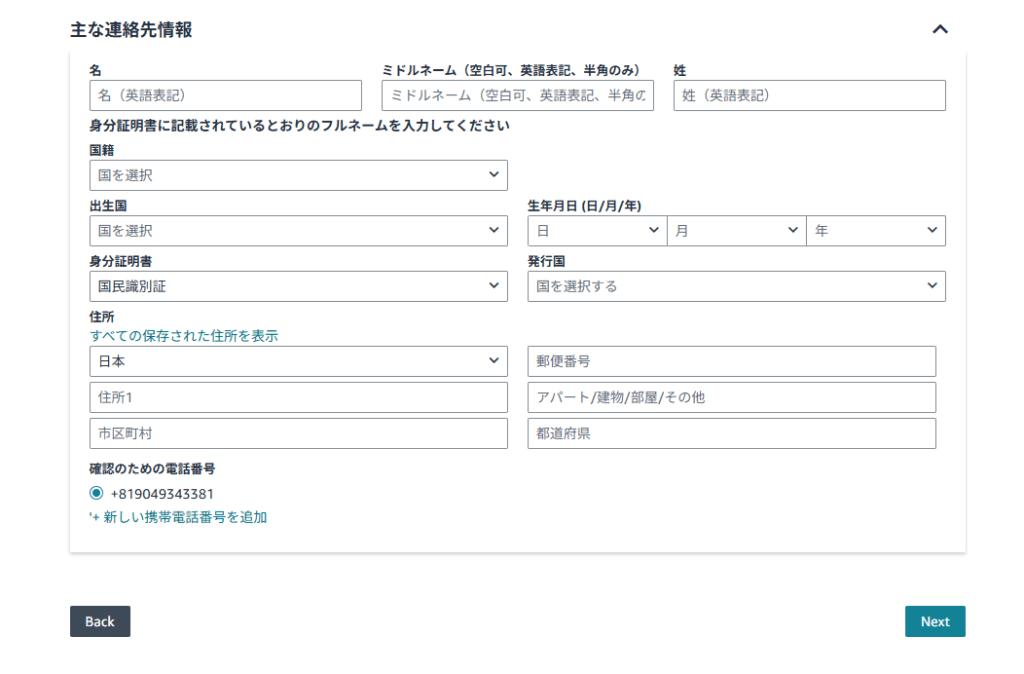The width and height of the screenshot is (1024, 674).
Task: Click the 市区町村 city input field
Action: pos(298,434)
